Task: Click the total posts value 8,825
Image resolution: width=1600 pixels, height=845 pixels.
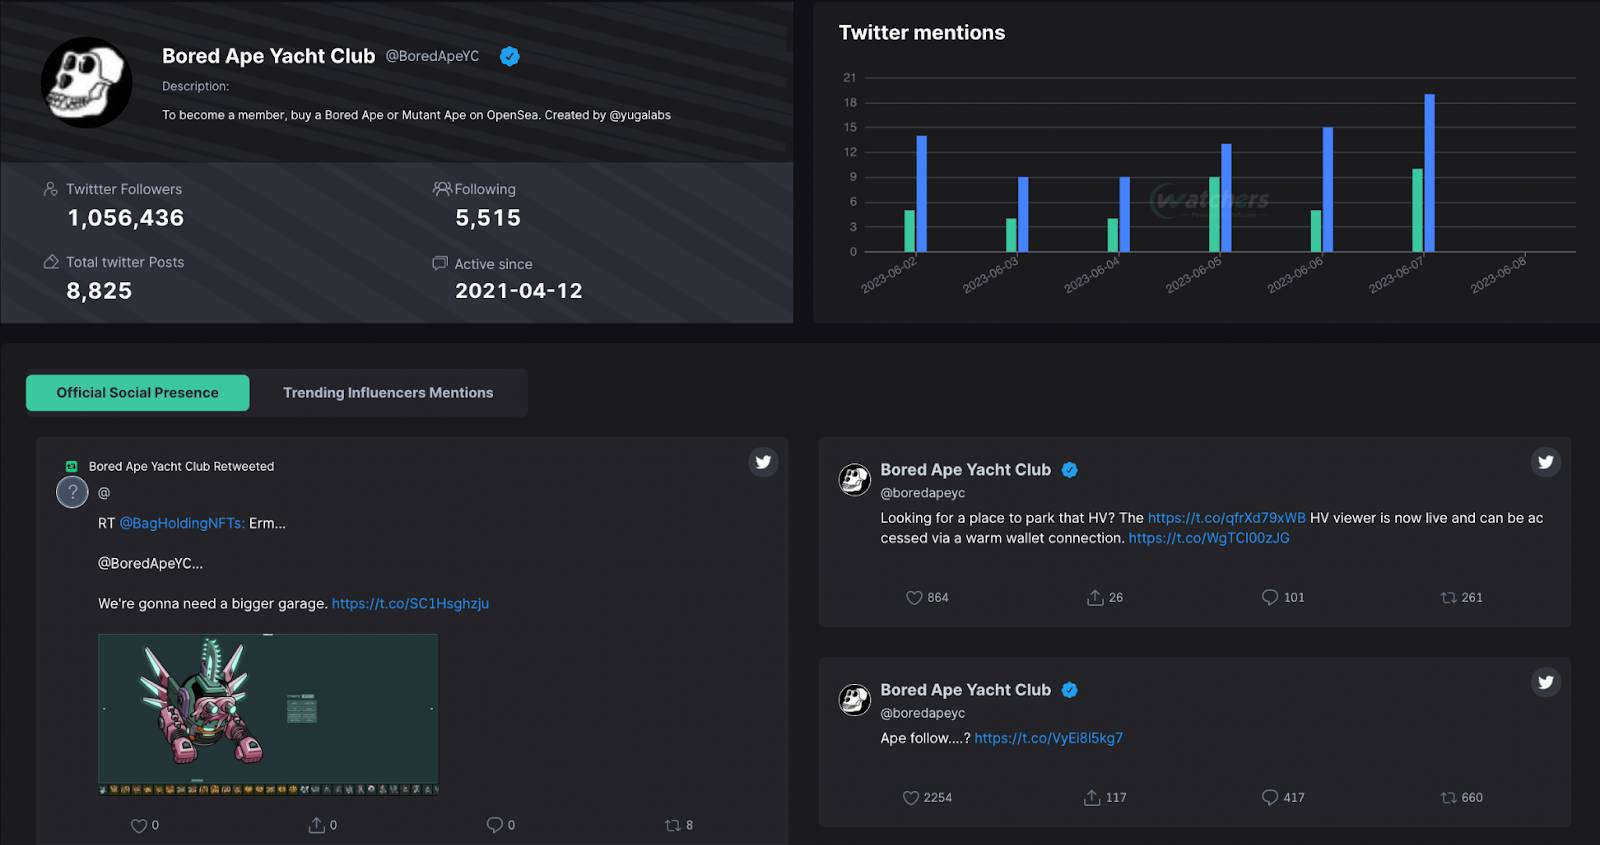Action: [99, 291]
